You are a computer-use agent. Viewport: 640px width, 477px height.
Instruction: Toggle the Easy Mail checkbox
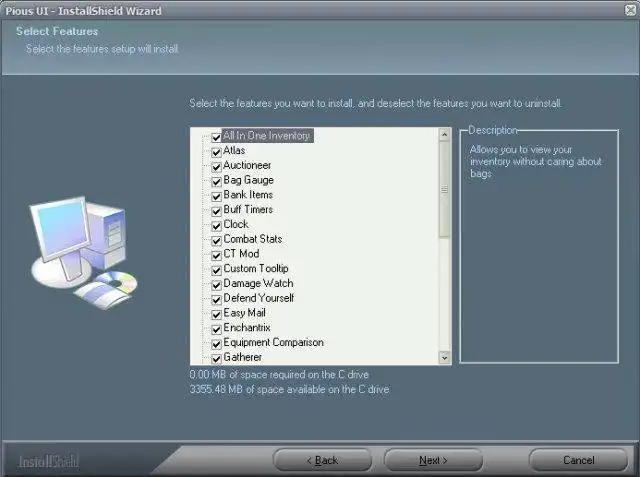pos(216,314)
